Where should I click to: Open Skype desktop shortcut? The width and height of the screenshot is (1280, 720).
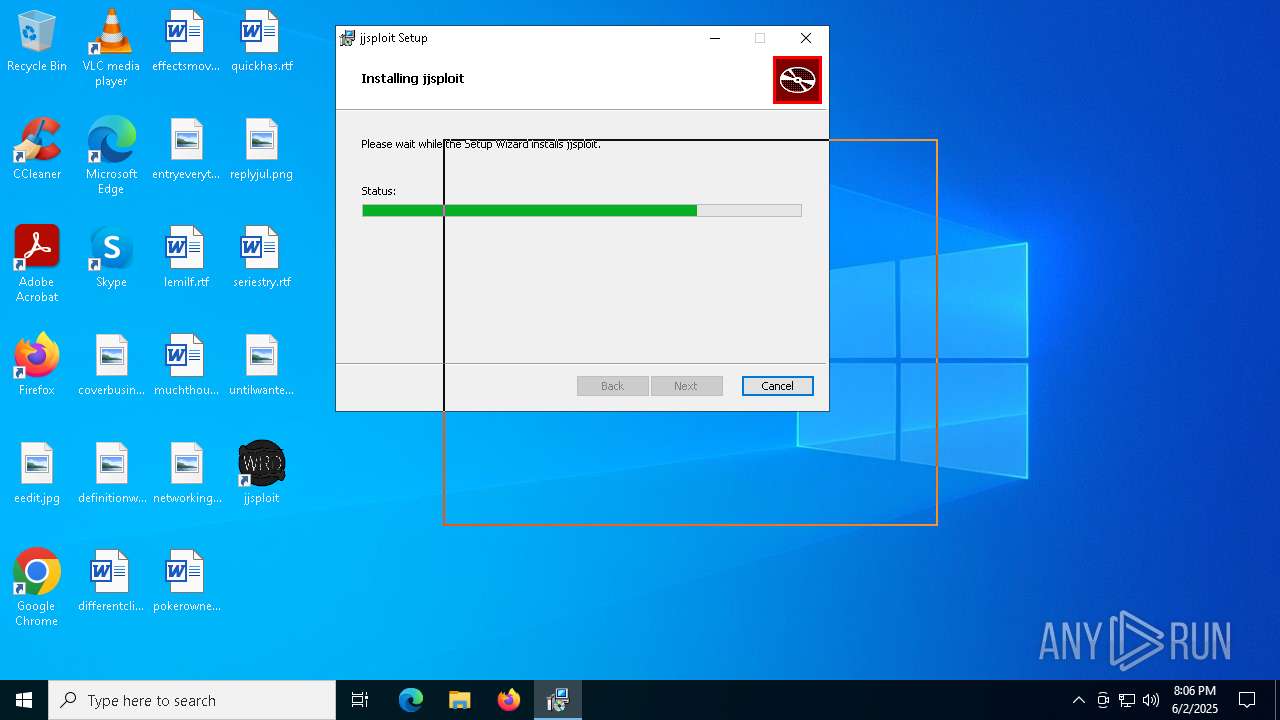click(111, 257)
